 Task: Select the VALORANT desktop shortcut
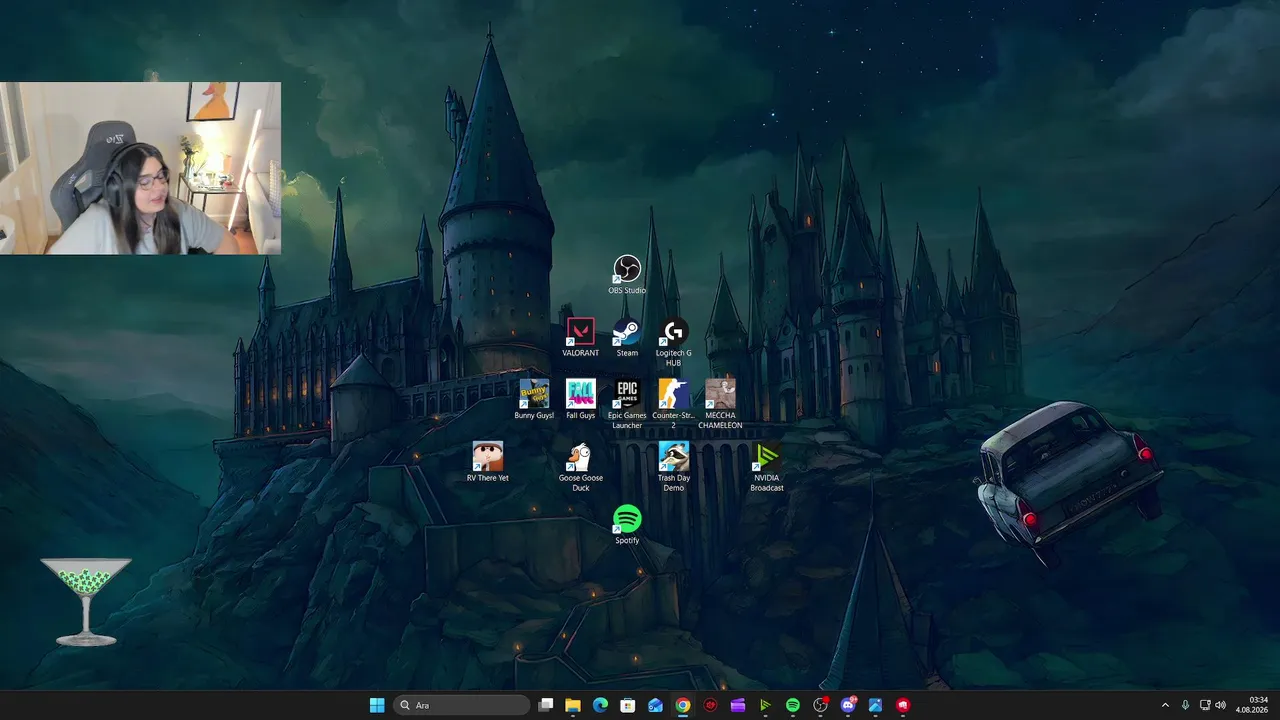click(x=580, y=337)
